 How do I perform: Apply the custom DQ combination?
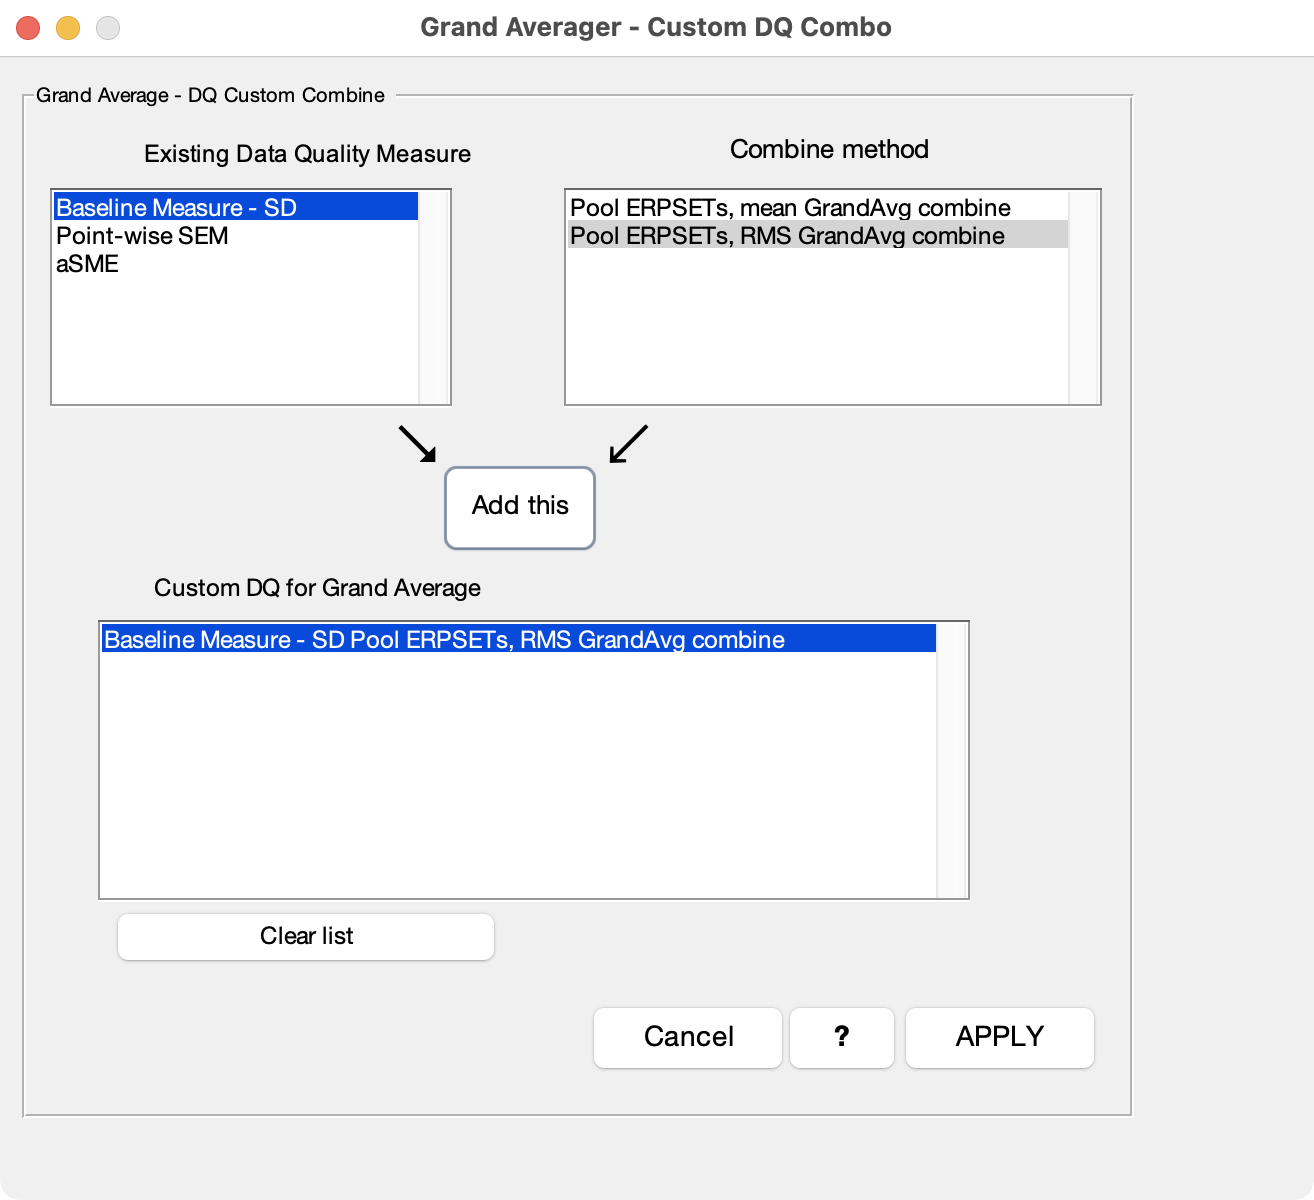click(1000, 1037)
